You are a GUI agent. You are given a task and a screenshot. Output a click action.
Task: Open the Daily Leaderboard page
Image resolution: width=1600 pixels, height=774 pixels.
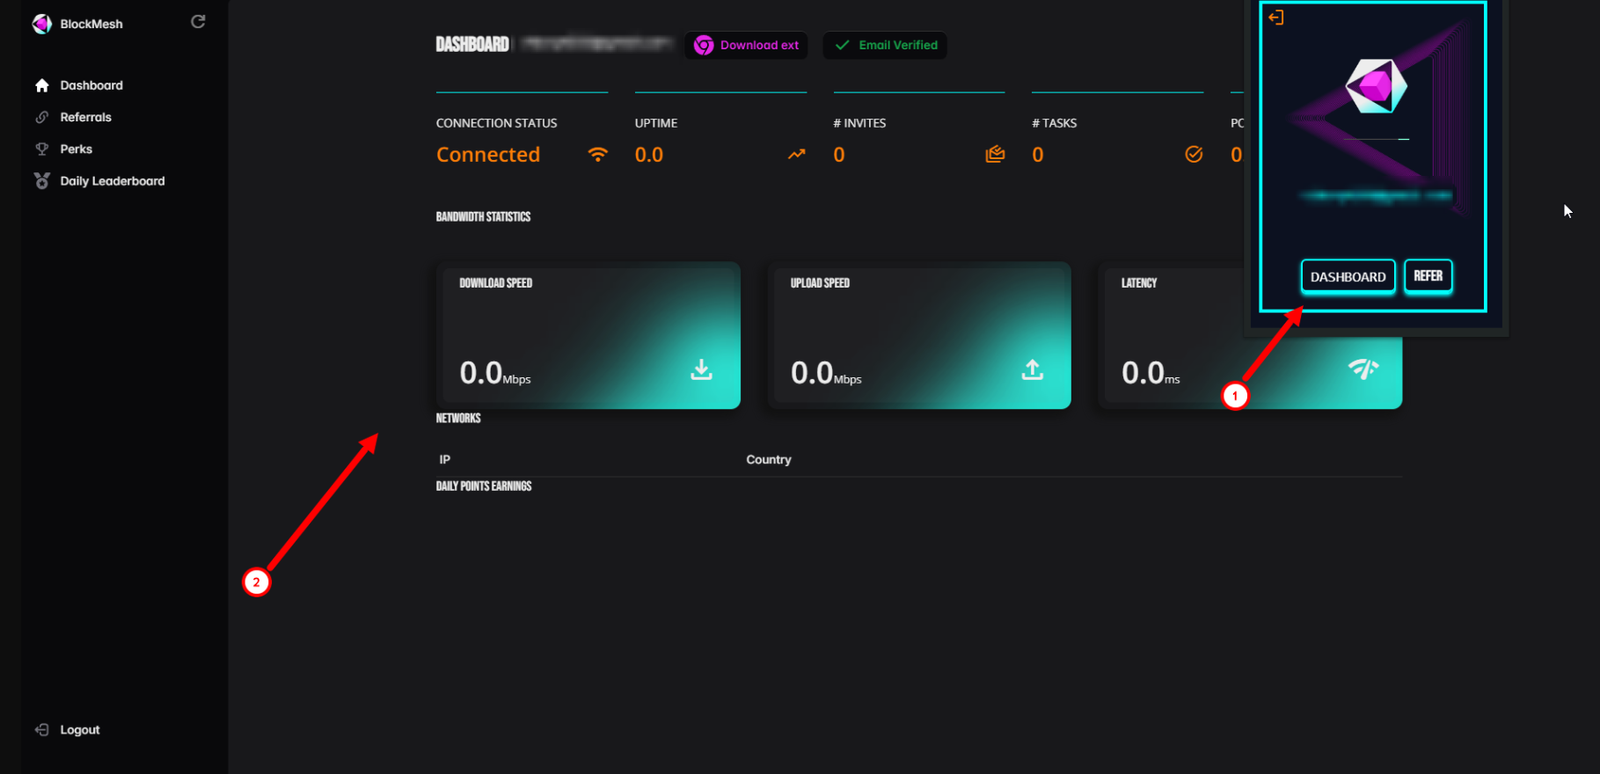(112, 182)
